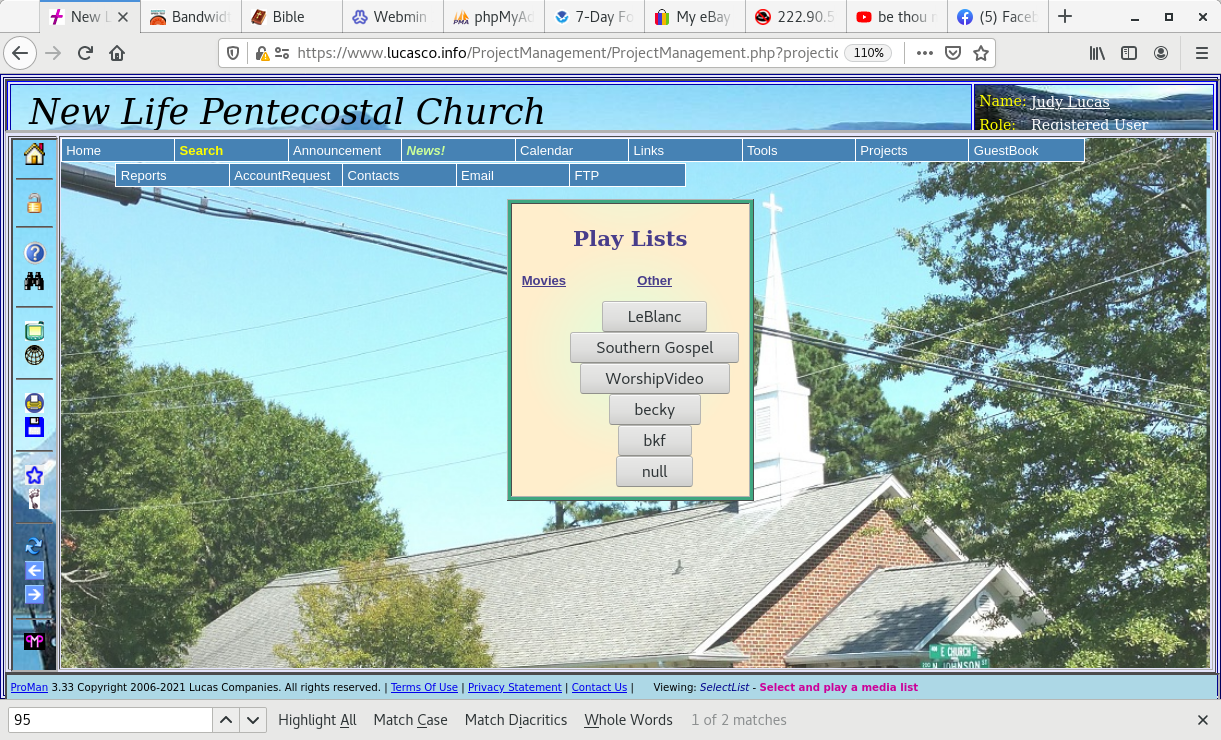Click the floppy disk save icon
Viewport: 1221px width, 740px height.
click(x=34, y=428)
